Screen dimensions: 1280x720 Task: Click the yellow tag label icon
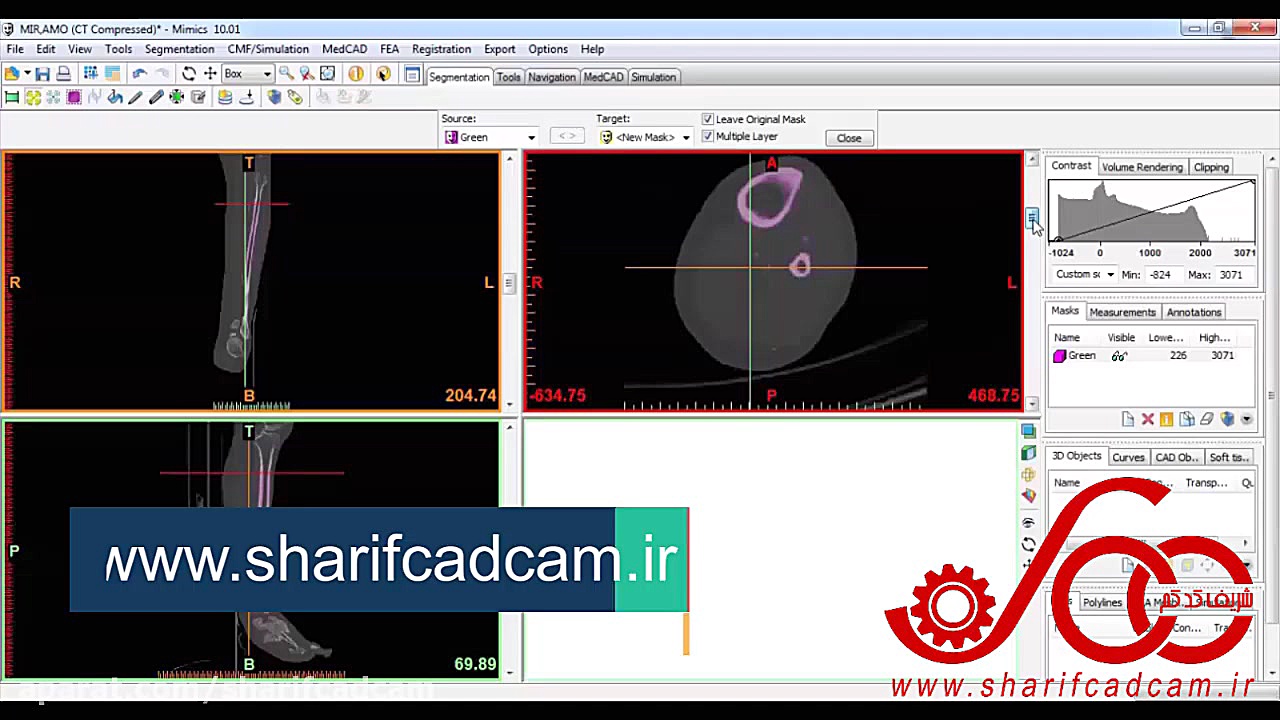tap(295, 97)
